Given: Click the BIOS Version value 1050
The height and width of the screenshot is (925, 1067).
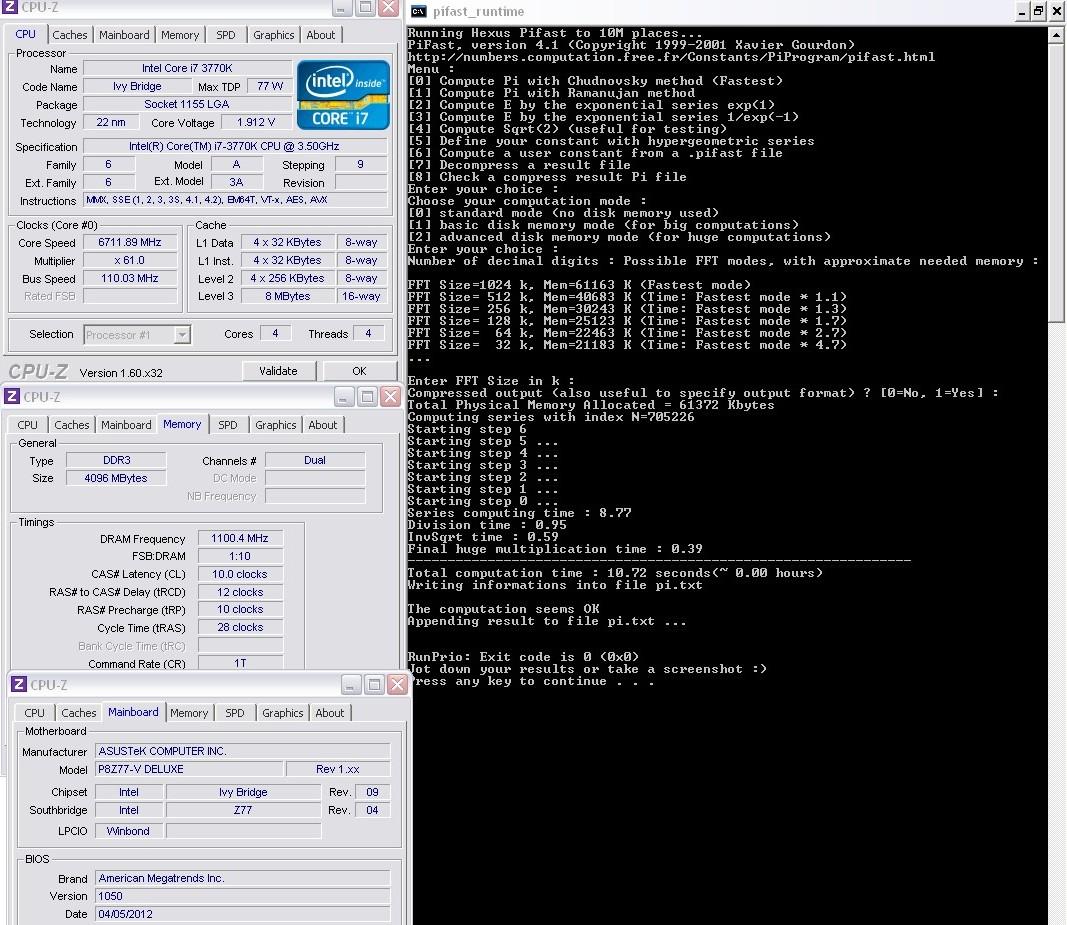Looking at the screenshot, I should 242,896.
